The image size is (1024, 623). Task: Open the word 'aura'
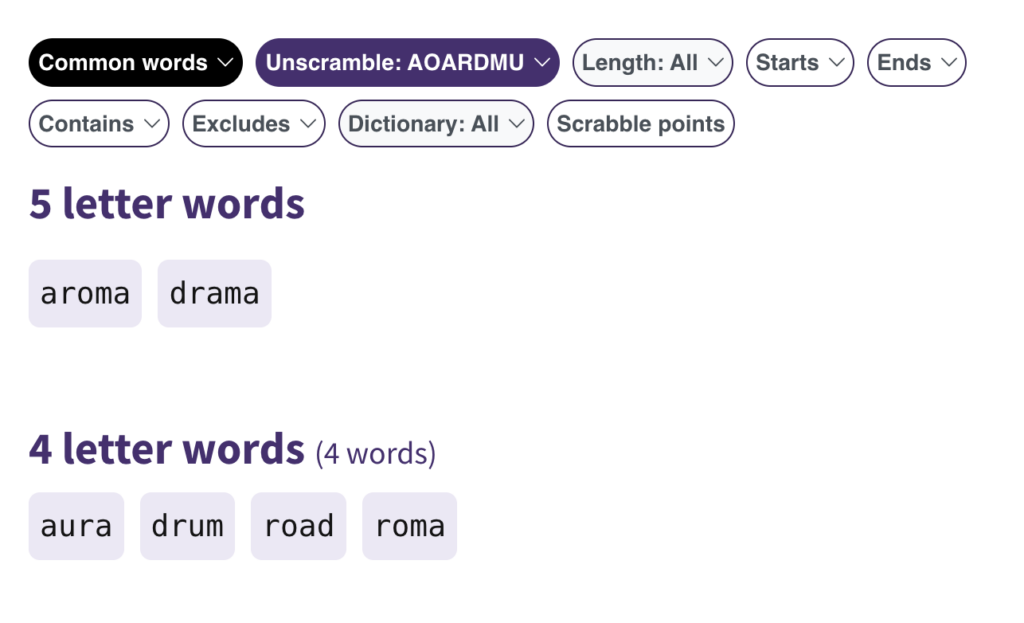[76, 526]
